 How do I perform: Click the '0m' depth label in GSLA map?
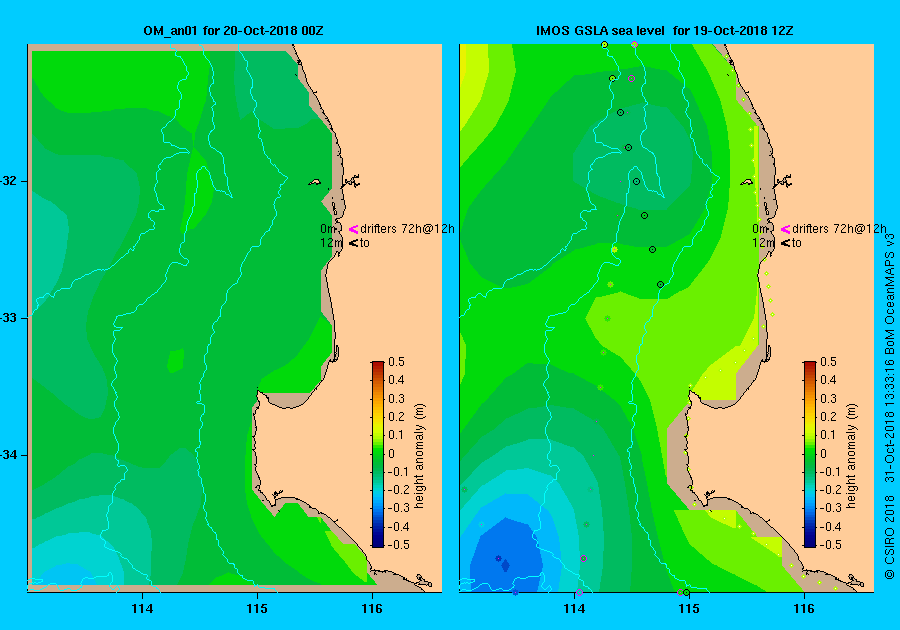coord(760,229)
